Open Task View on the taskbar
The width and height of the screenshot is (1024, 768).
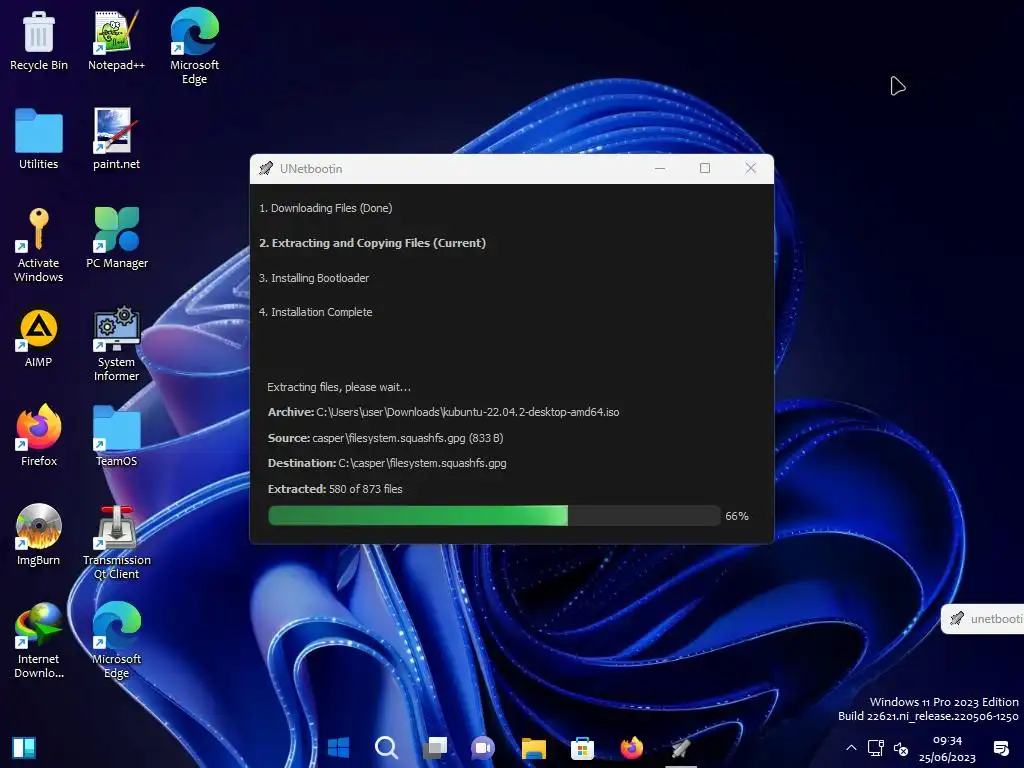pos(435,747)
